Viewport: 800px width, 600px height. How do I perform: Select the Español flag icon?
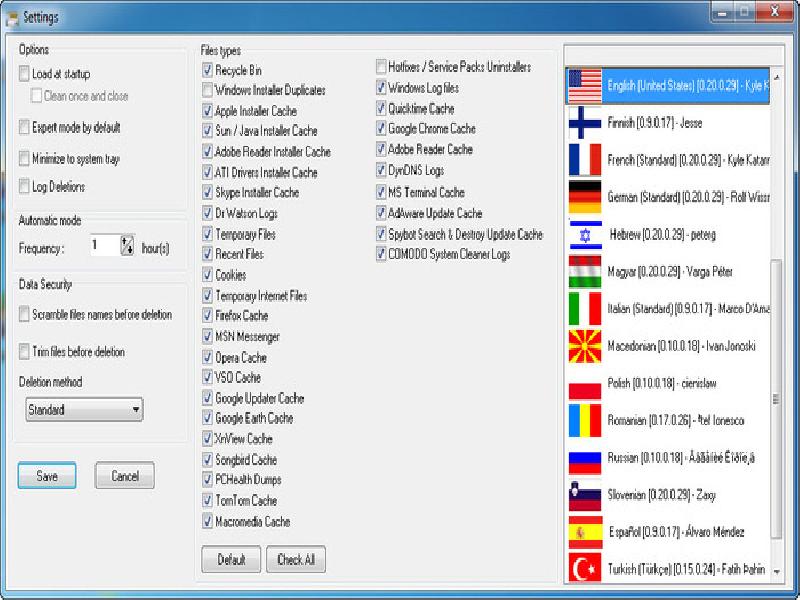585,532
